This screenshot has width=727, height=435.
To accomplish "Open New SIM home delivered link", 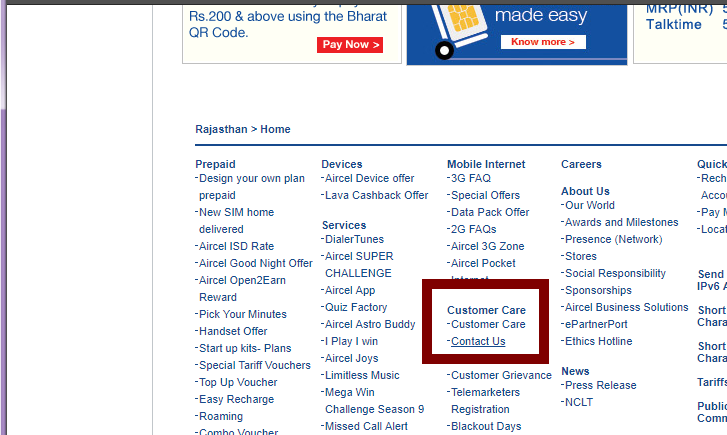I will tap(236, 221).
